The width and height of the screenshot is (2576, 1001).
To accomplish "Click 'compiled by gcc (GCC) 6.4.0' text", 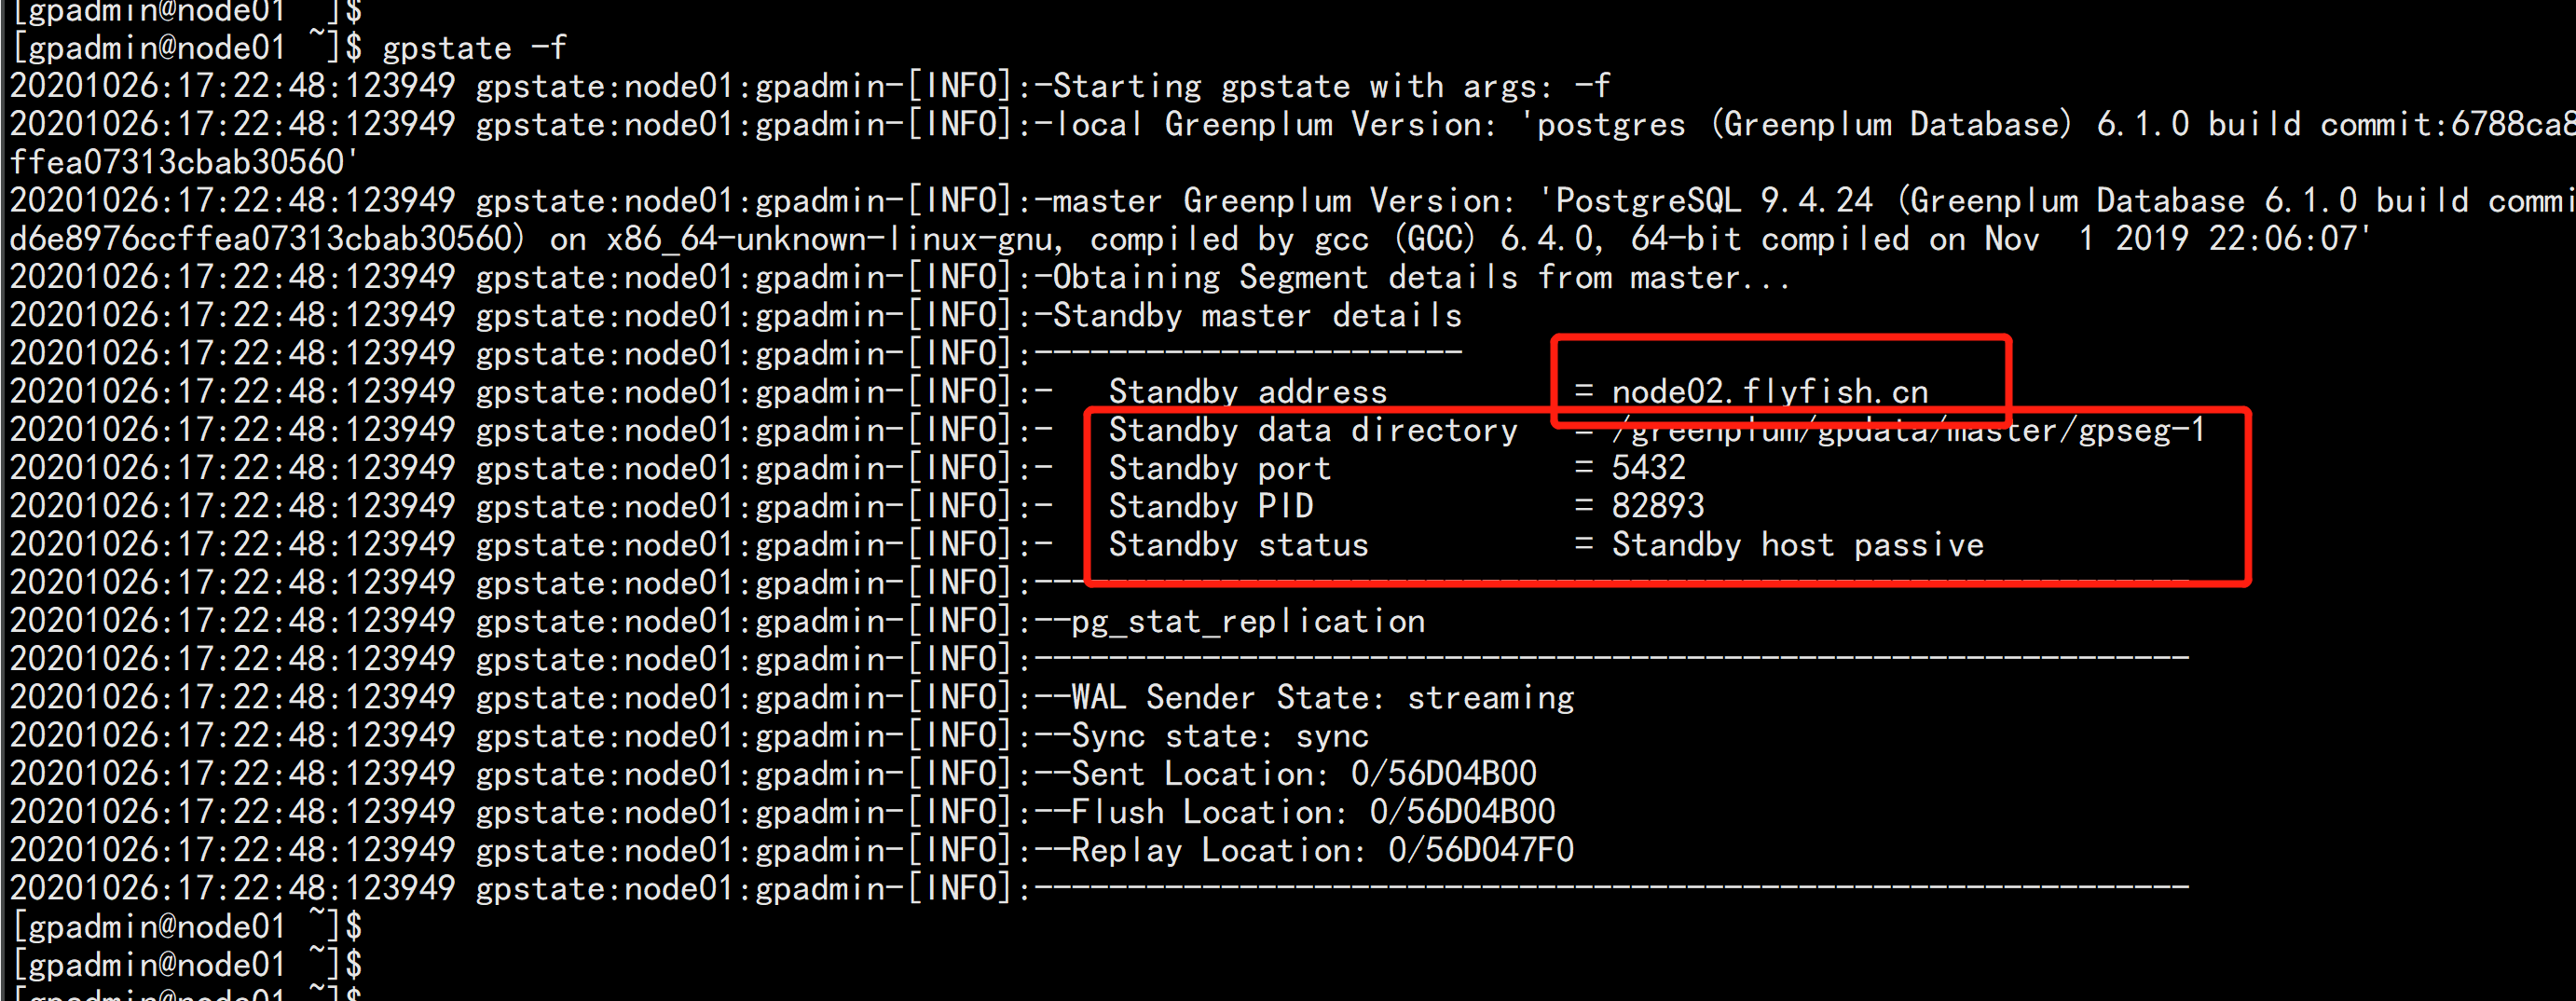I will click(x=1346, y=239).
